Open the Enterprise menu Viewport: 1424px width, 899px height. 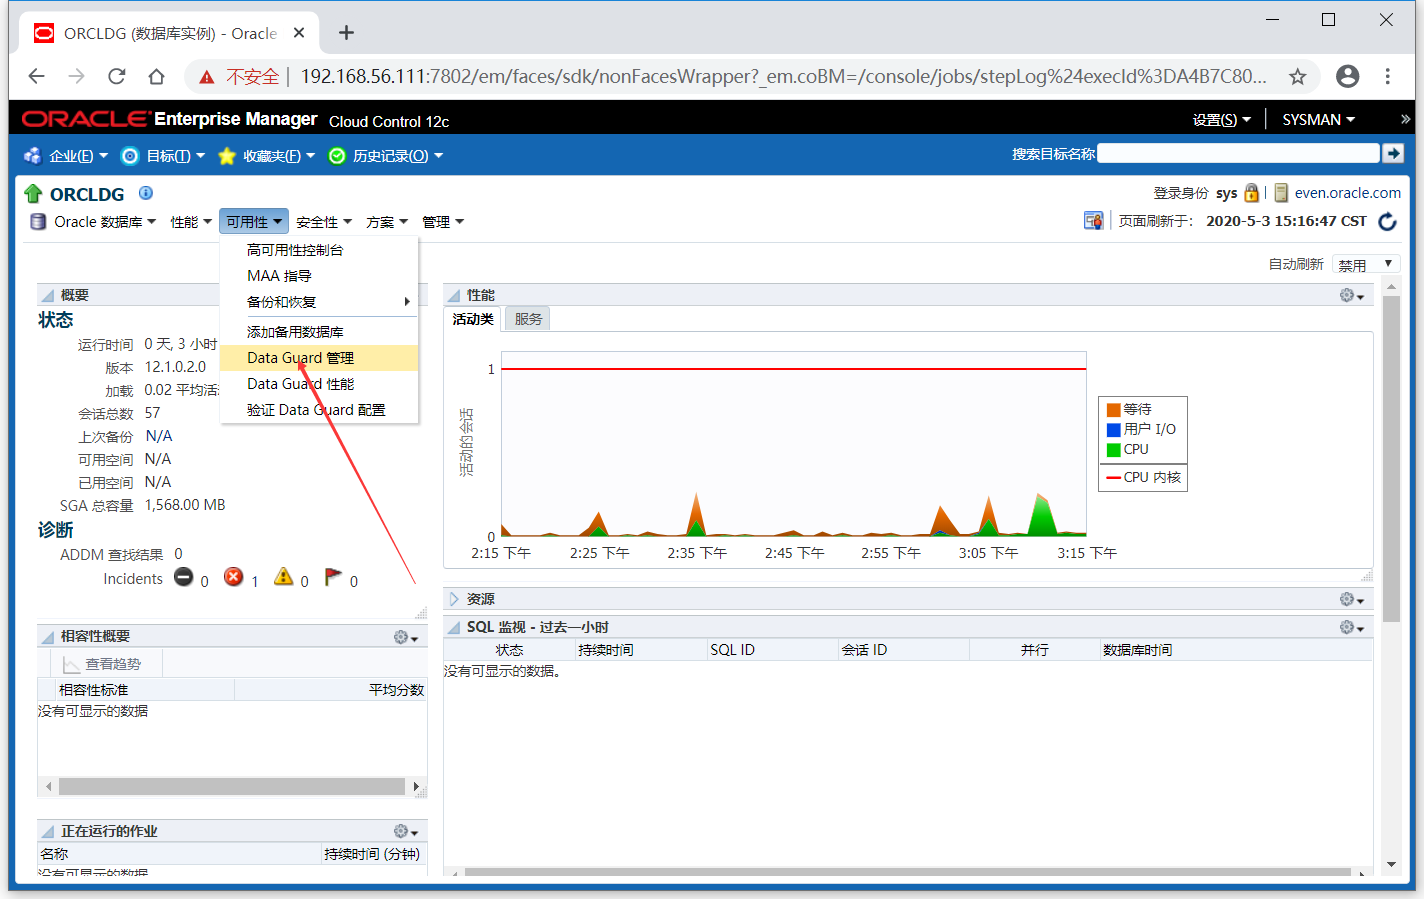tap(65, 156)
